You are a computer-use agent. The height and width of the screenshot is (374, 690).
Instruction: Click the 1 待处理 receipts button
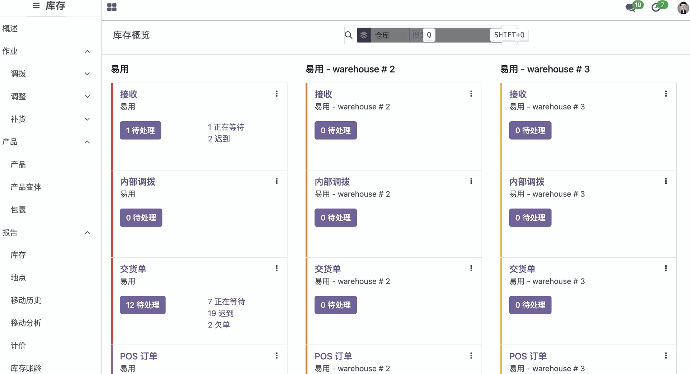[x=140, y=130]
